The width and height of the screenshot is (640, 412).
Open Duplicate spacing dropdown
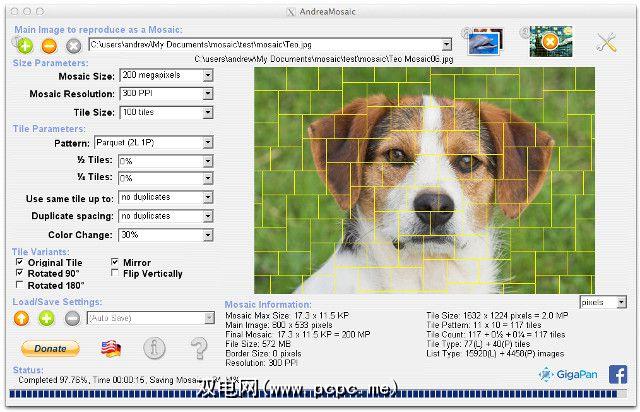tap(208, 216)
